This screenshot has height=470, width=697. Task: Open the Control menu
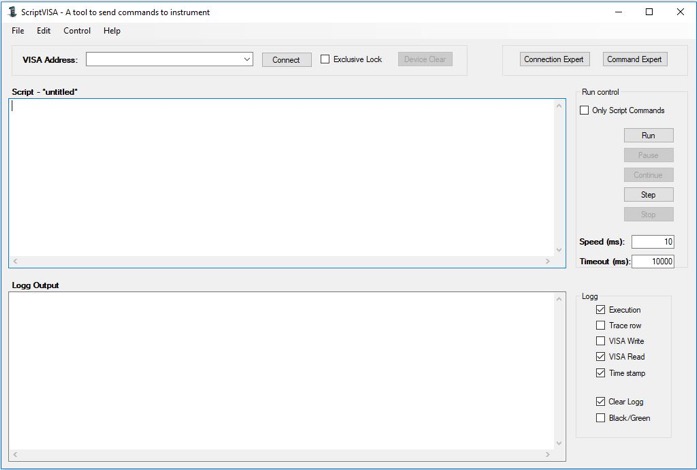click(77, 31)
